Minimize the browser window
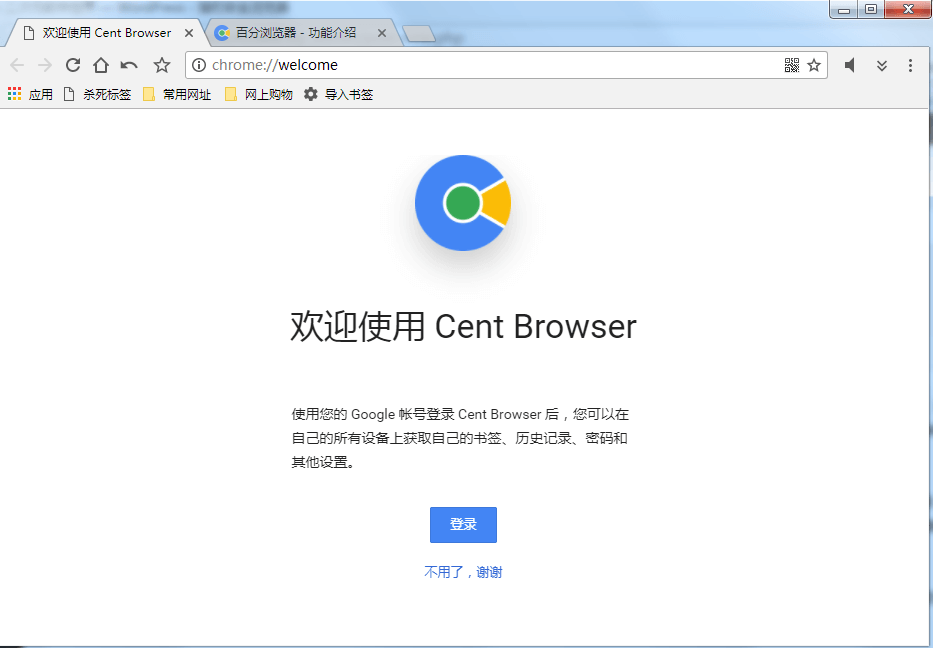933x648 pixels. click(x=844, y=10)
